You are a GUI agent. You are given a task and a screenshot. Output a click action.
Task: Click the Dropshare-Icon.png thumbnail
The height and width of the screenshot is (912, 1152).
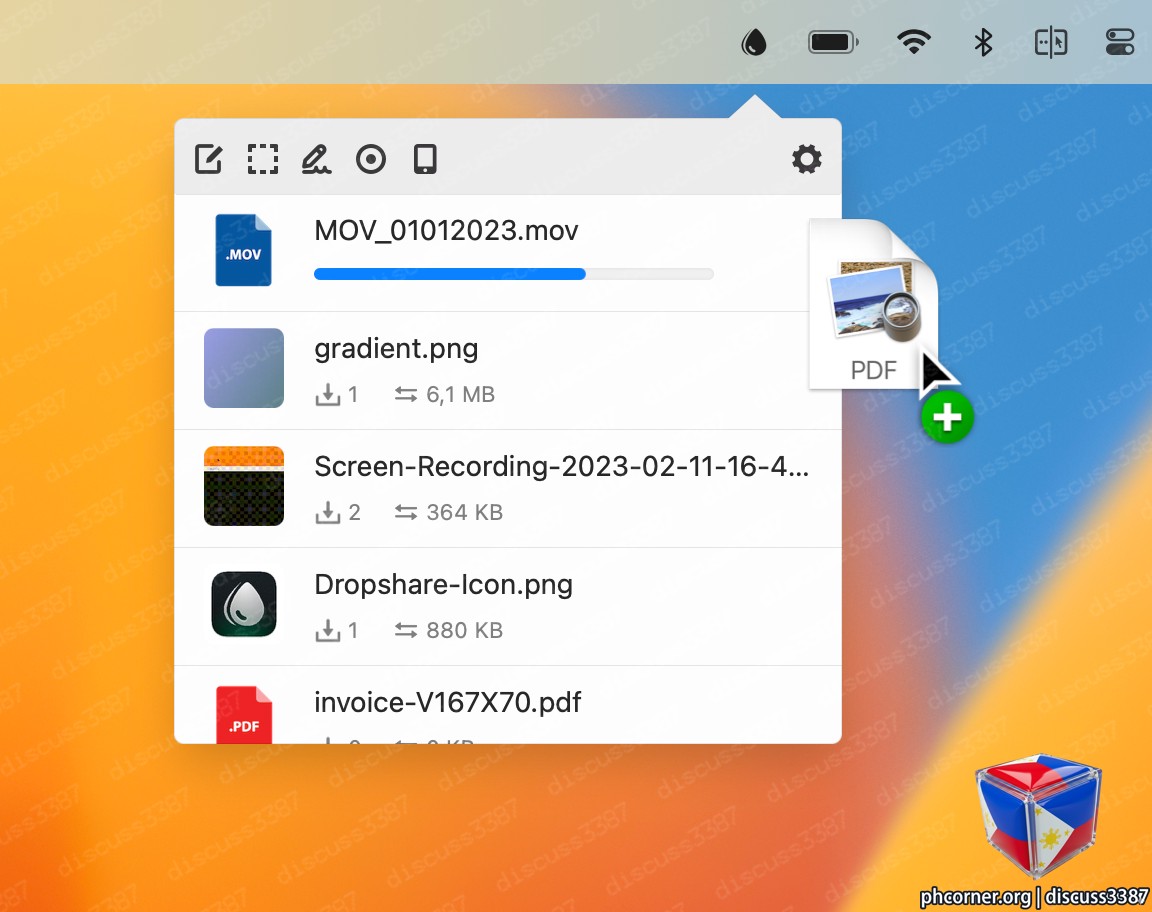tap(244, 604)
